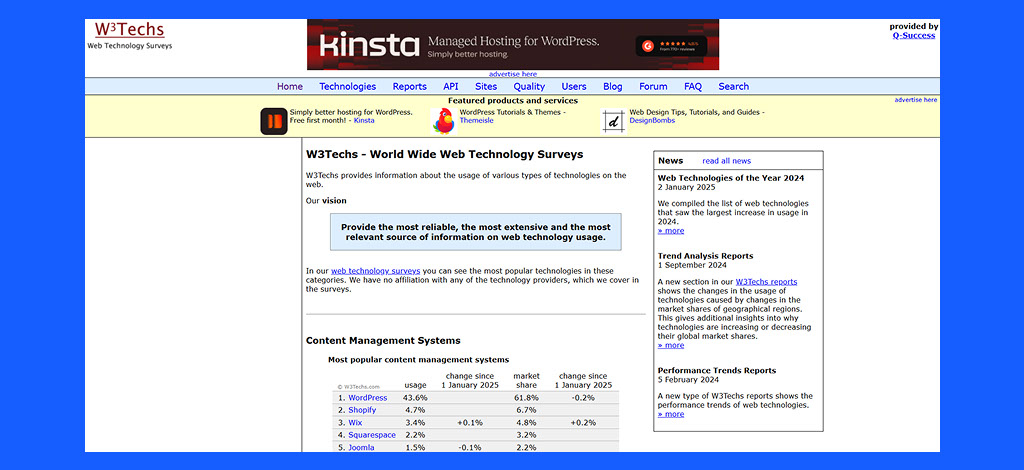Click 'advertise here' in featured products bar
Screen dimensions: 1024x470
[916, 100]
